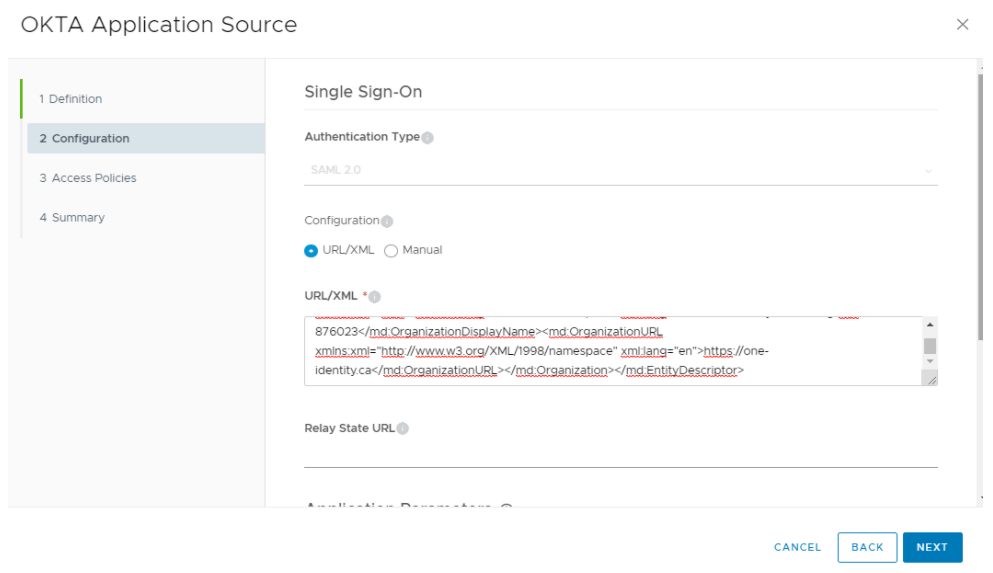Select the URL/XML configuration radio button
Screen dimensions: 993x573
point(311,251)
